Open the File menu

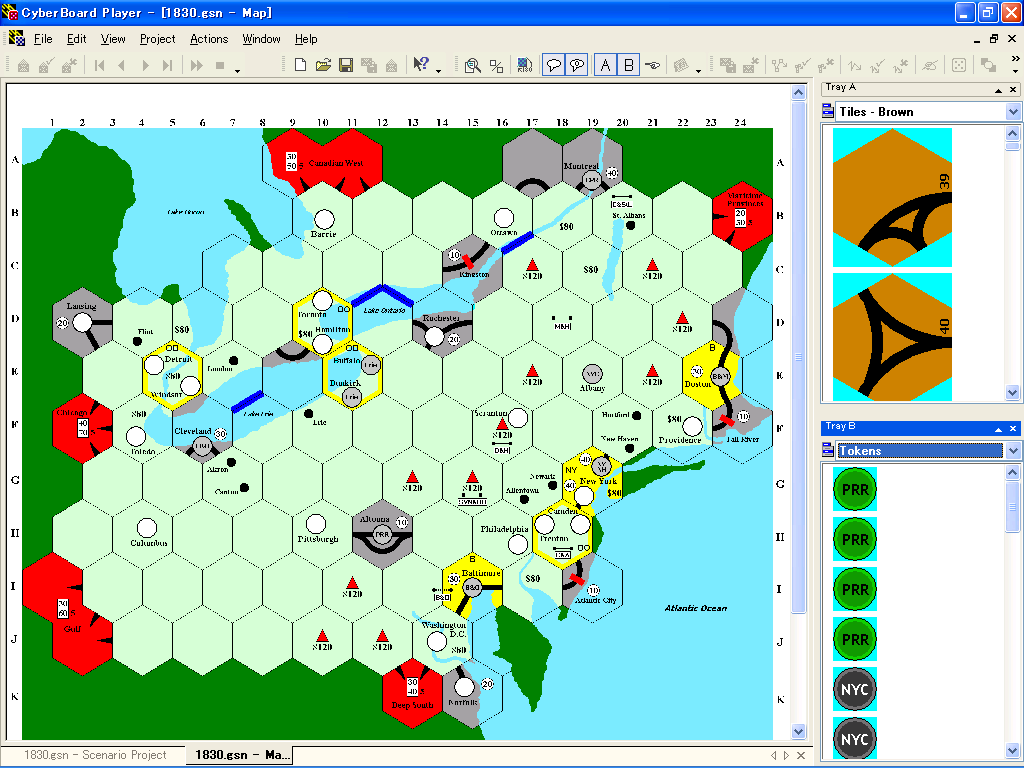(x=43, y=39)
